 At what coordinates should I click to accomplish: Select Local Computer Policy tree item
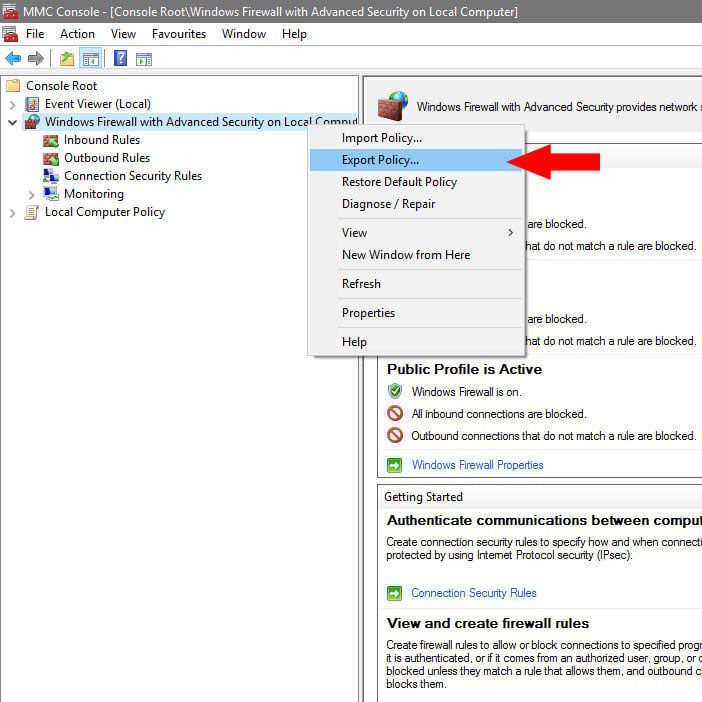click(105, 212)
